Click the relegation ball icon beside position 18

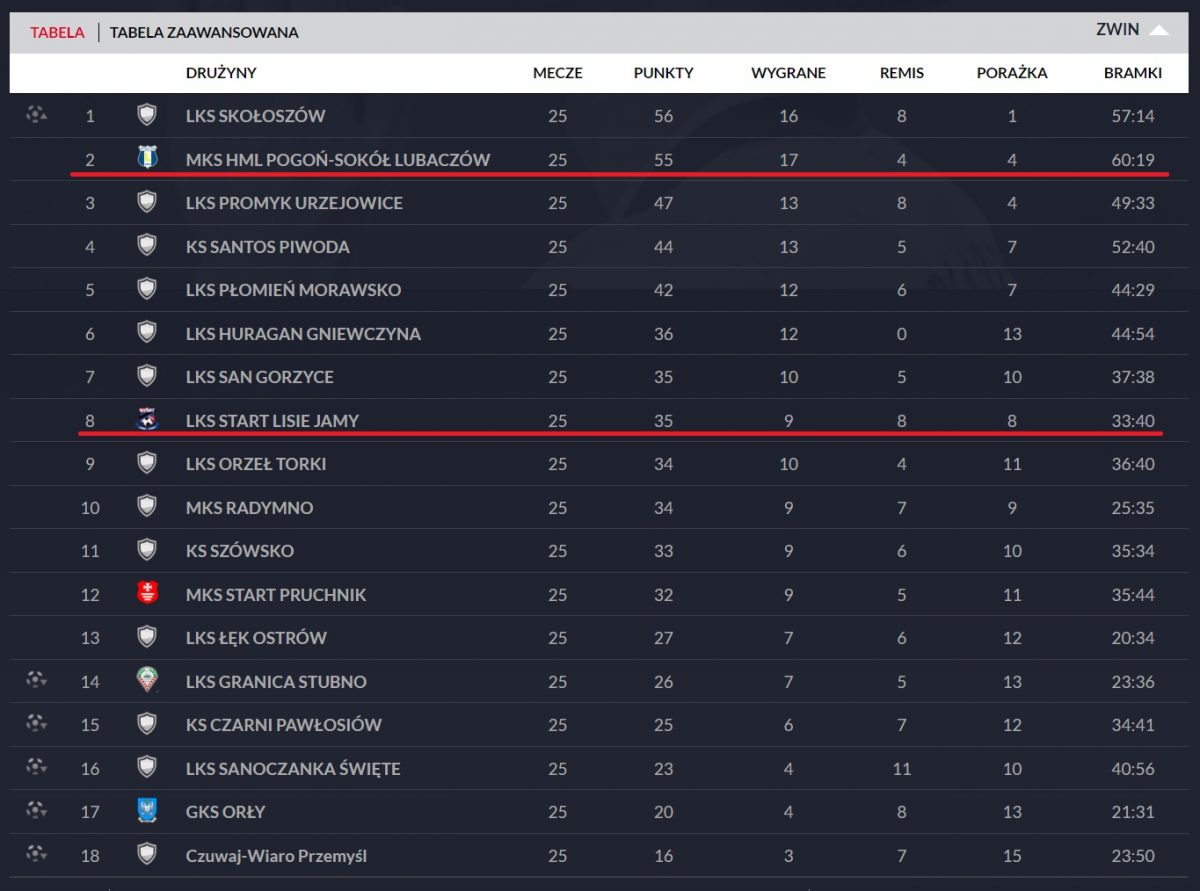pyautogui.click(x=36, y=854)
